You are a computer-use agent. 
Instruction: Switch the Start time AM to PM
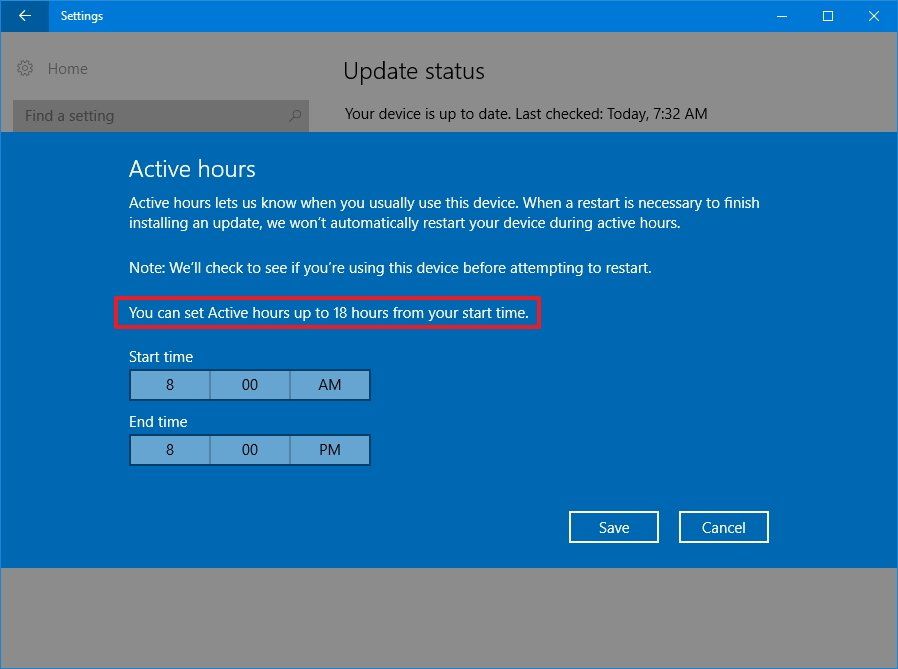pyautogui.click(x=329, y=385)
